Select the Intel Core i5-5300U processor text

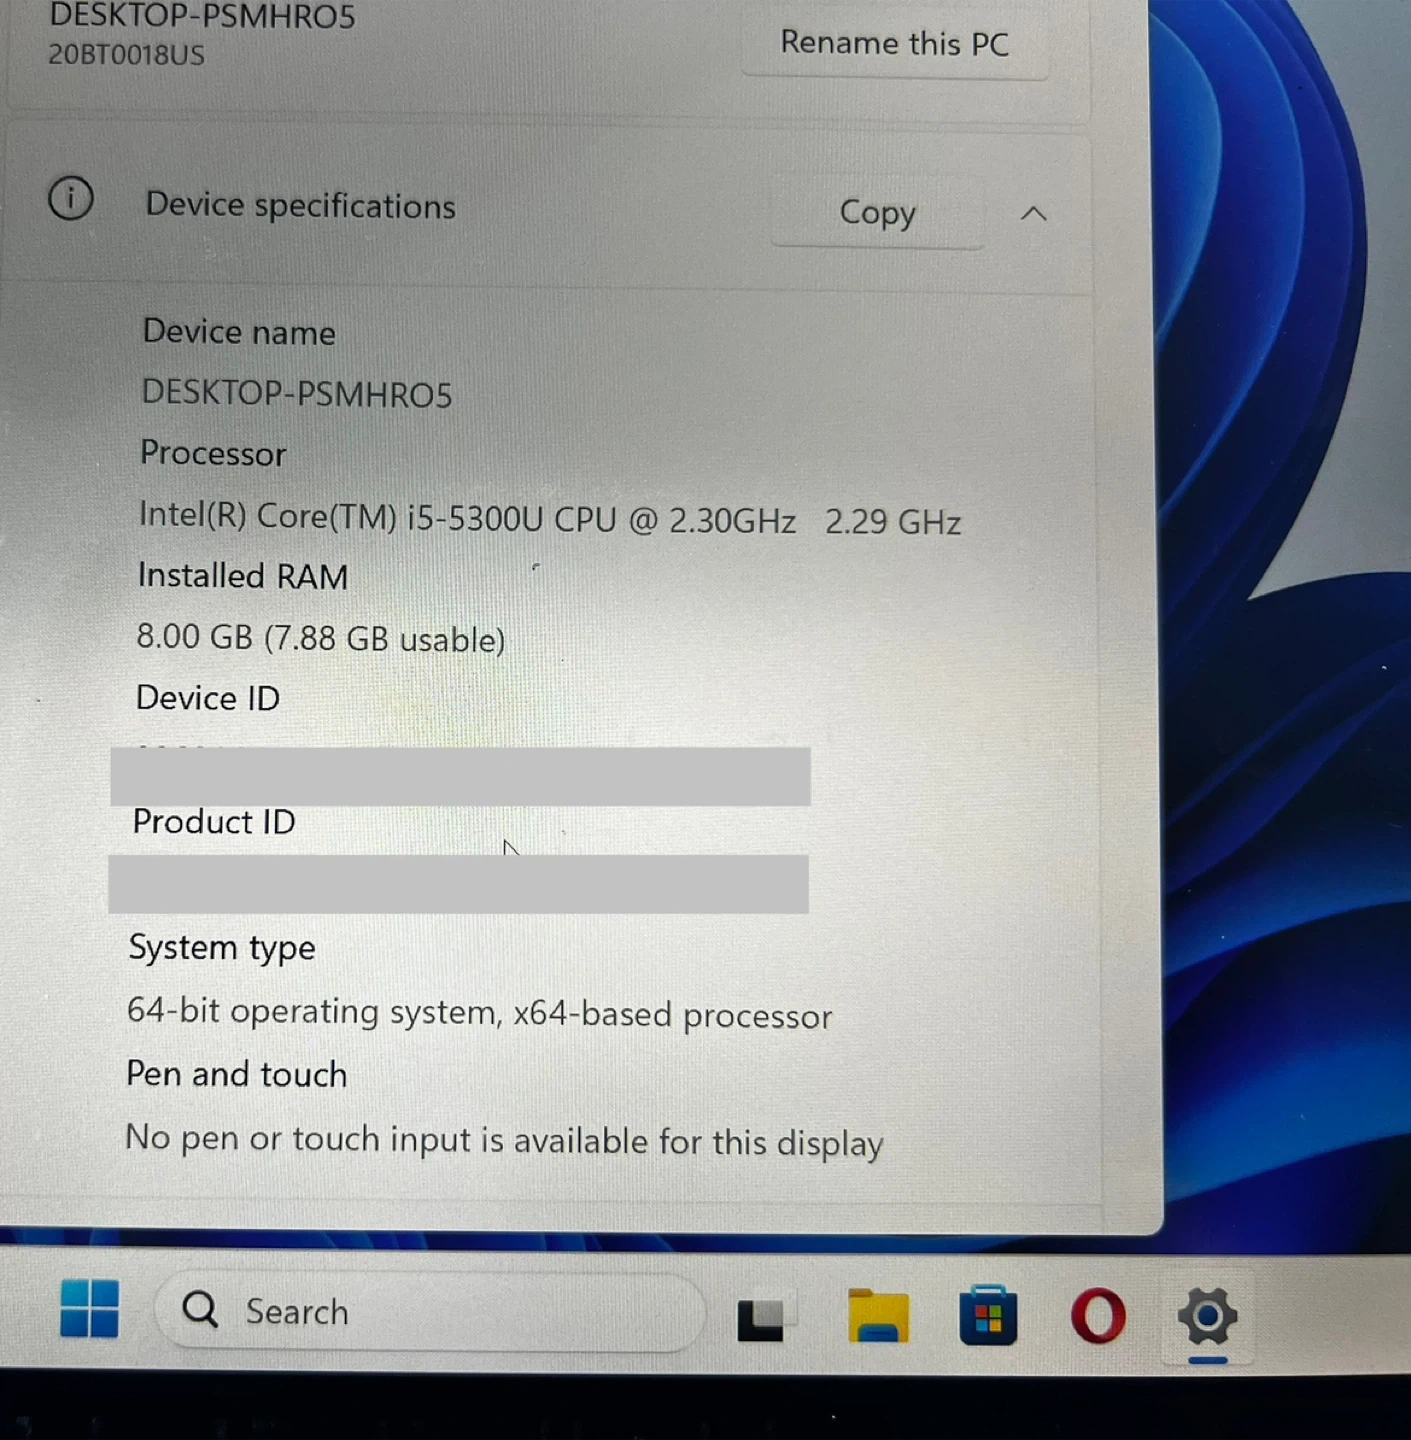pos(550,519)
